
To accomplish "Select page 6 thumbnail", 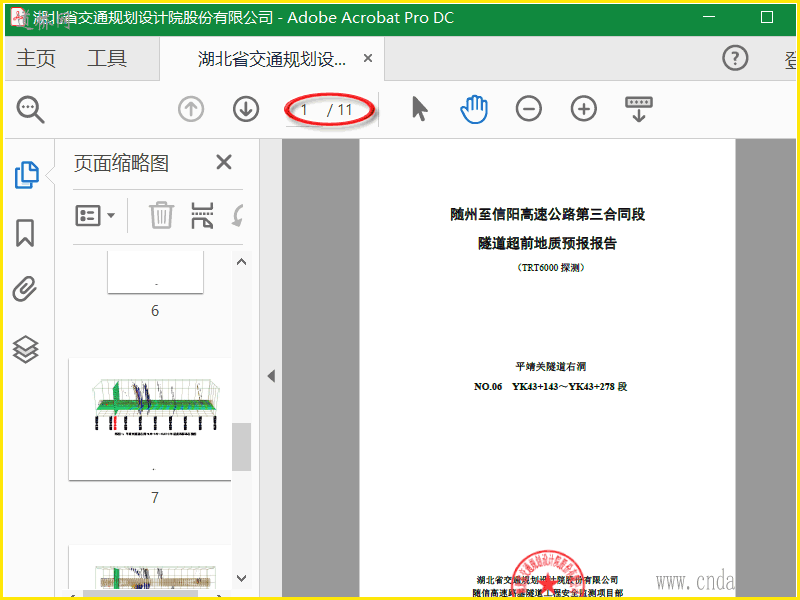I will click(155, 271).
